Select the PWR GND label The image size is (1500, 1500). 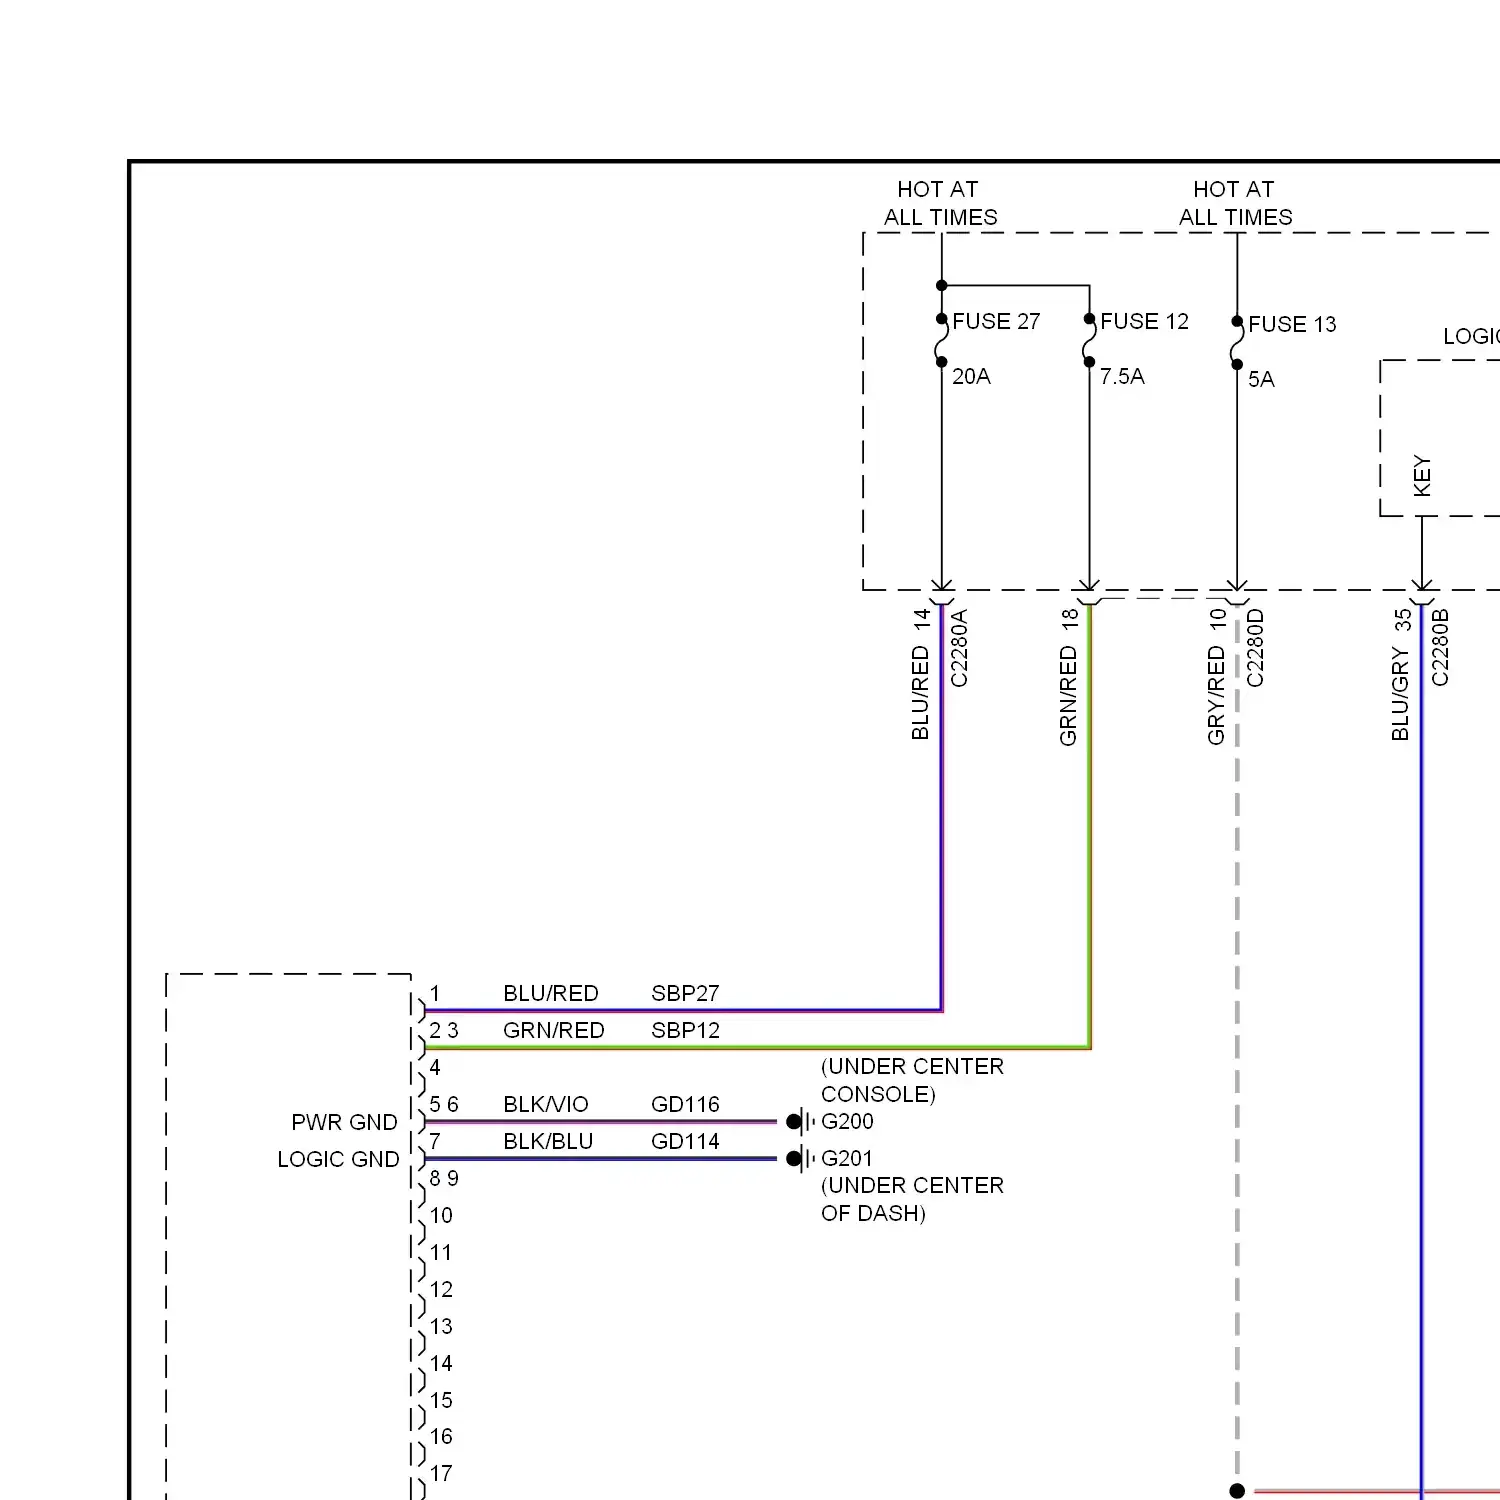[x=344, y=1122]
